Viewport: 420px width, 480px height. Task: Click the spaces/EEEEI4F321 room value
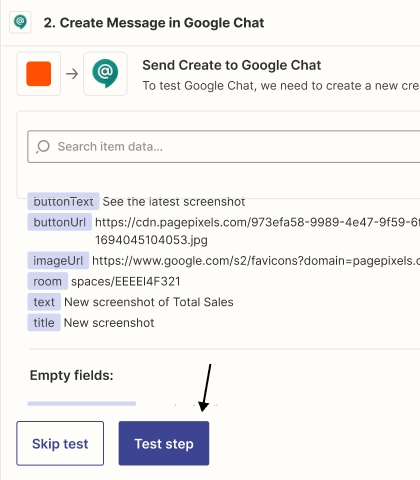point(126,282)
